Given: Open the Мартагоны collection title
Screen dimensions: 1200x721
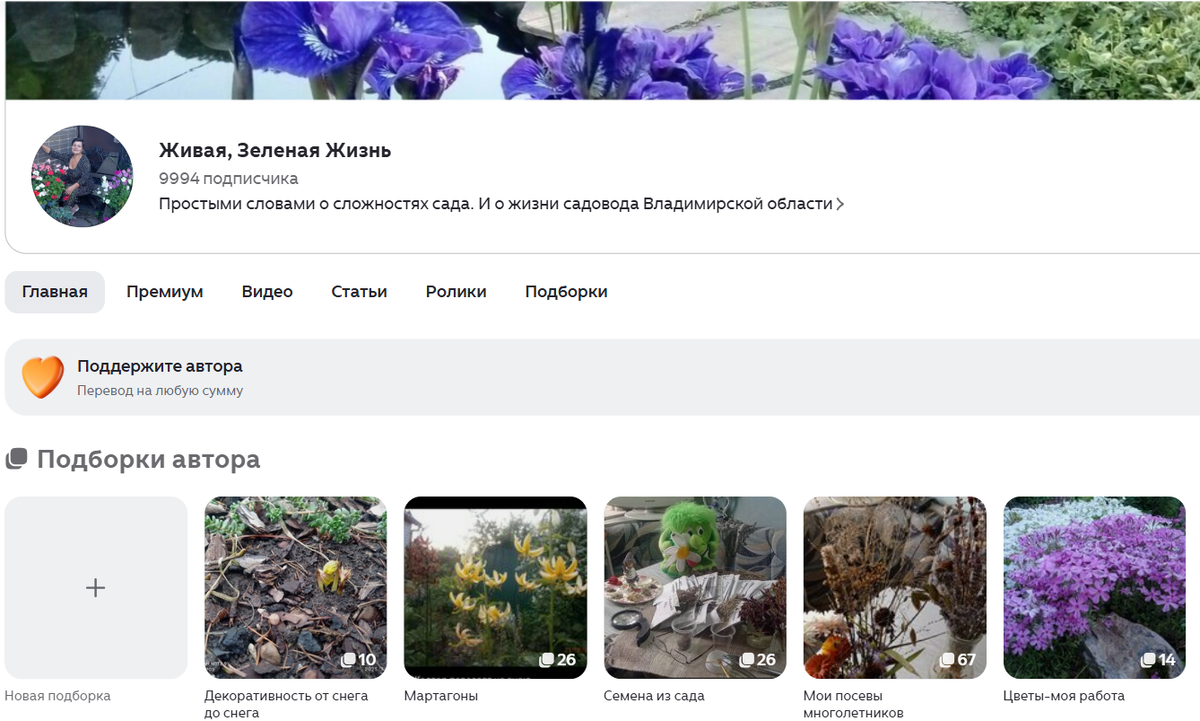Looking at the screenshot, I should (x=441, y=696).
